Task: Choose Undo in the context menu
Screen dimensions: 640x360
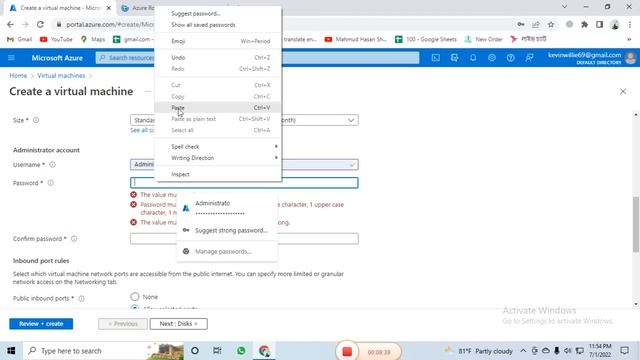Action: pos(218,58)
